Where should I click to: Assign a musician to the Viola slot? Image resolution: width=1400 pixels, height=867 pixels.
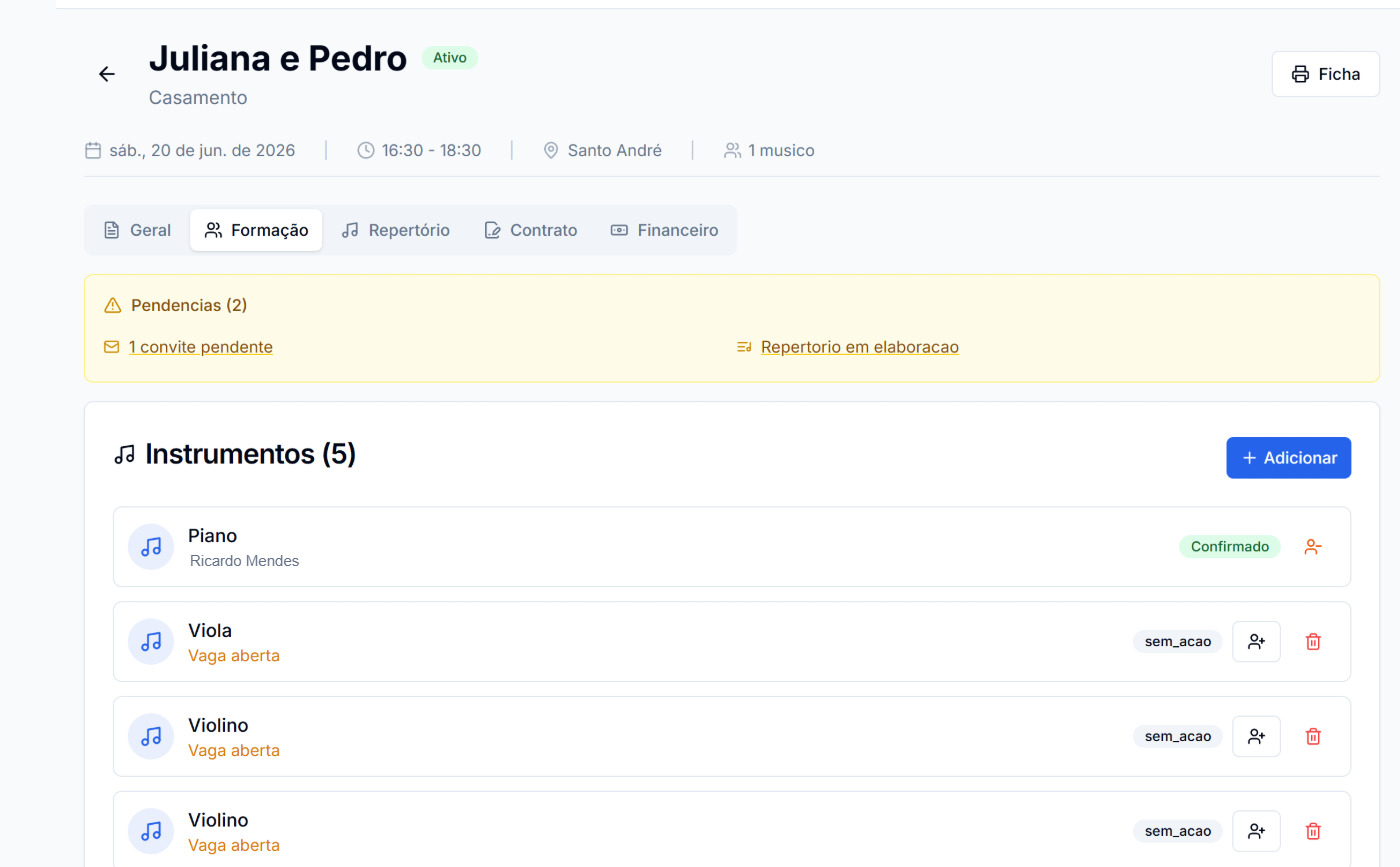click(x=1256, y=641)
